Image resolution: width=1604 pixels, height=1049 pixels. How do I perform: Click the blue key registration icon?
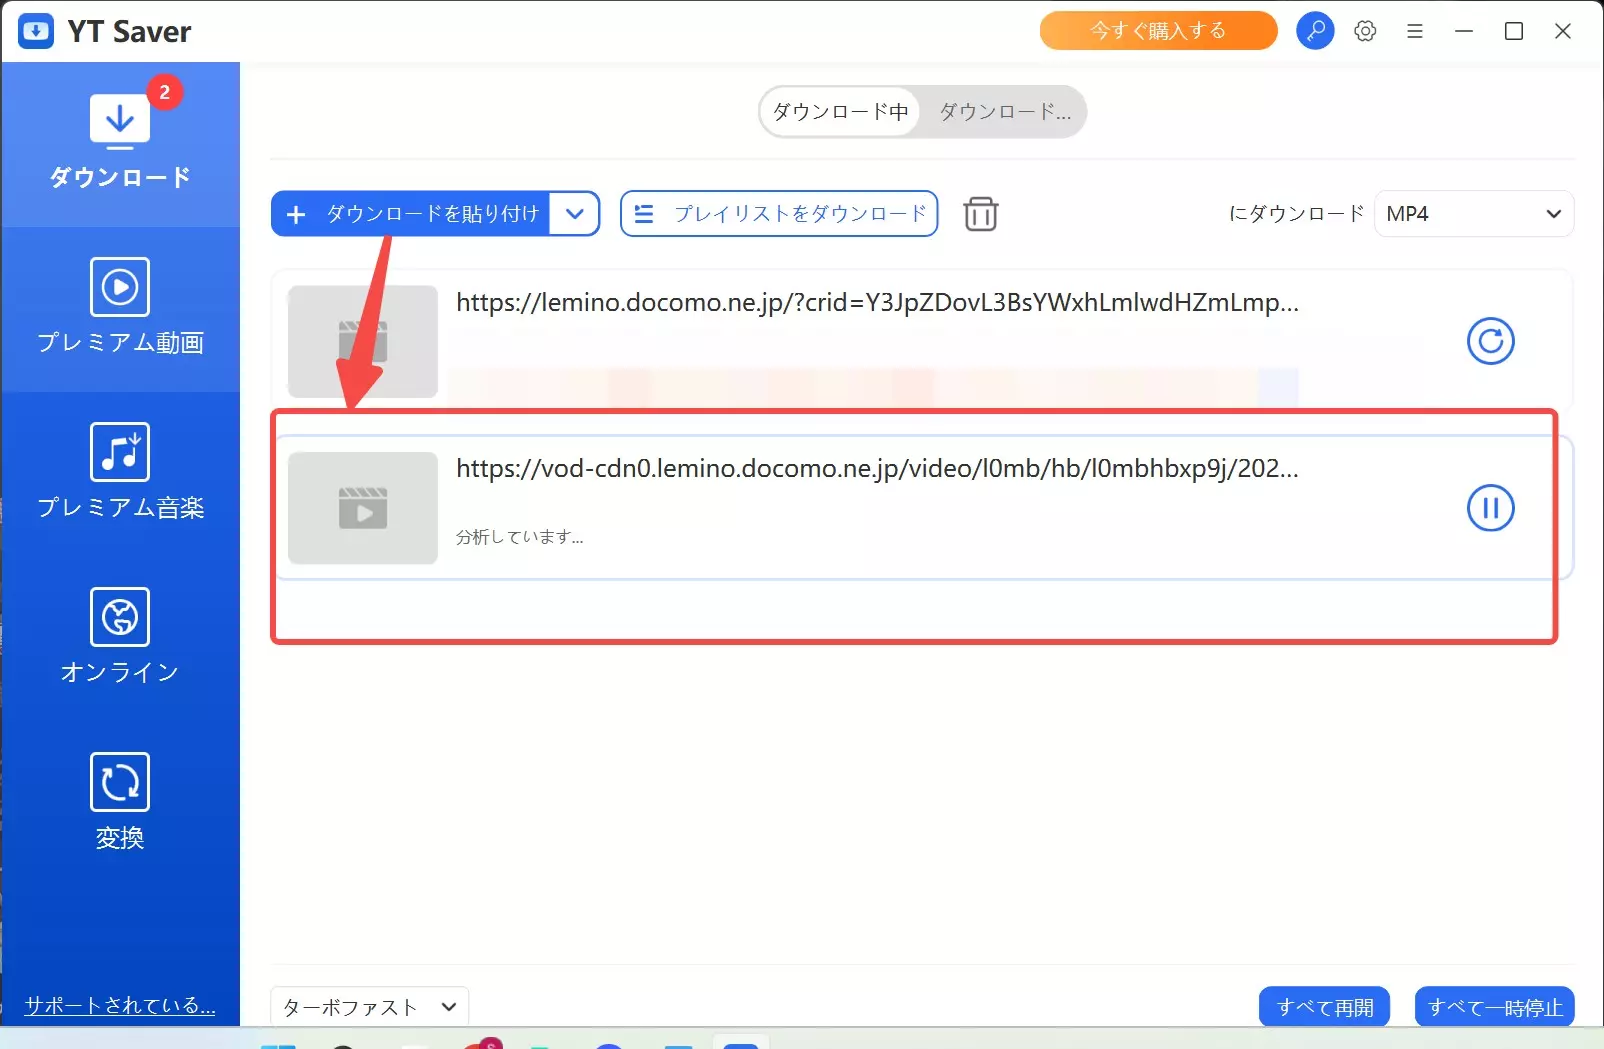1315,31
